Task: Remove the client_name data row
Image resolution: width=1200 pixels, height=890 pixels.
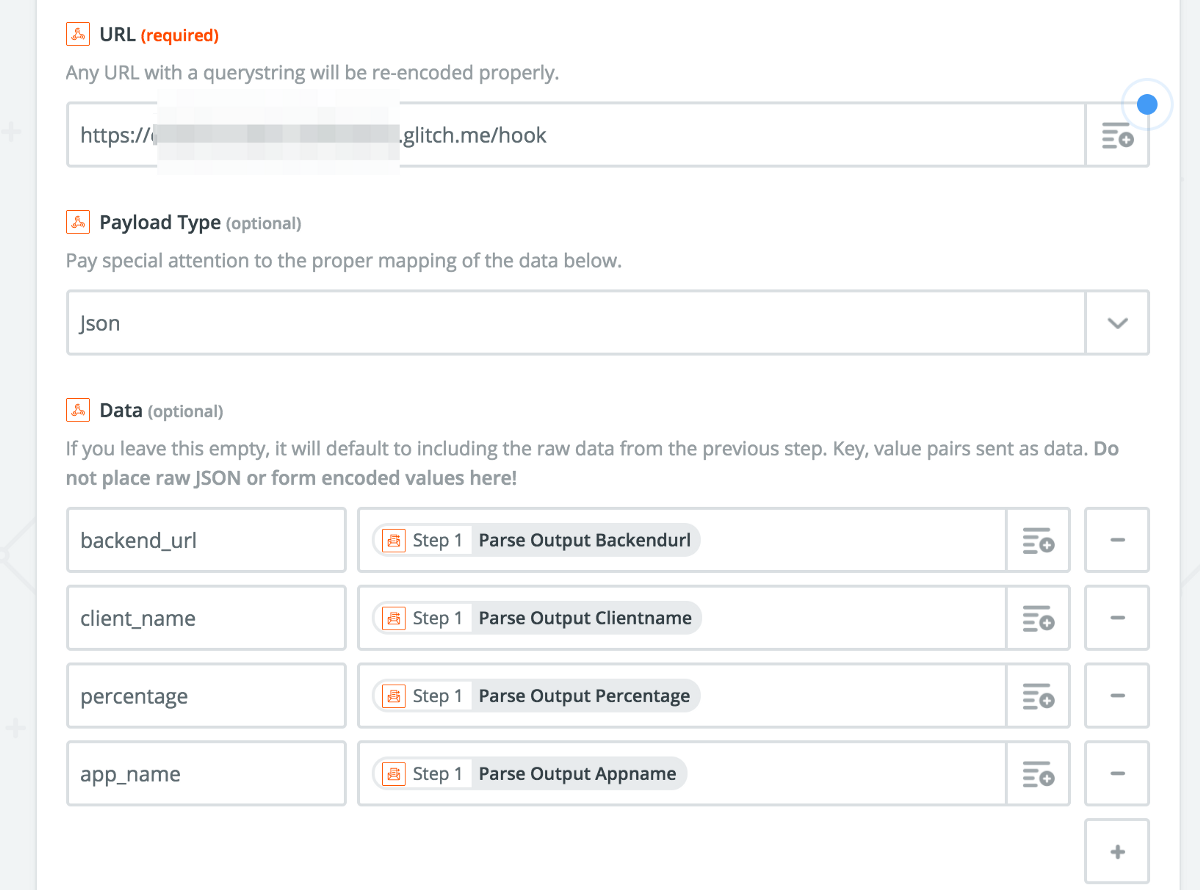Action: point(1117,619)
